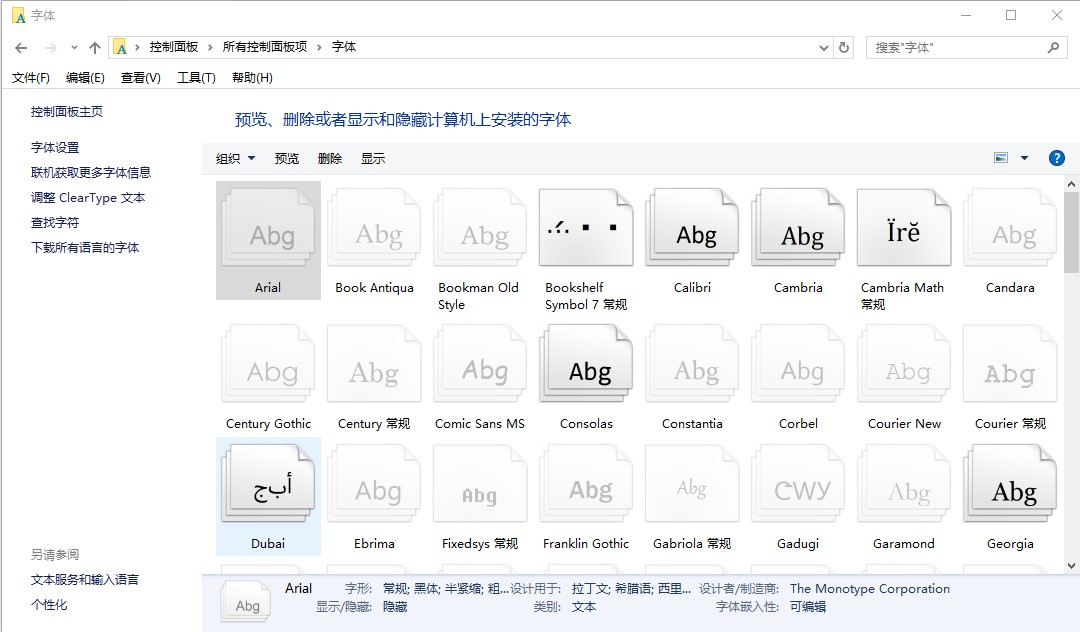Open the 工具(T) menu
This screenshot has height=632, width=1080.
coord(196,78)
